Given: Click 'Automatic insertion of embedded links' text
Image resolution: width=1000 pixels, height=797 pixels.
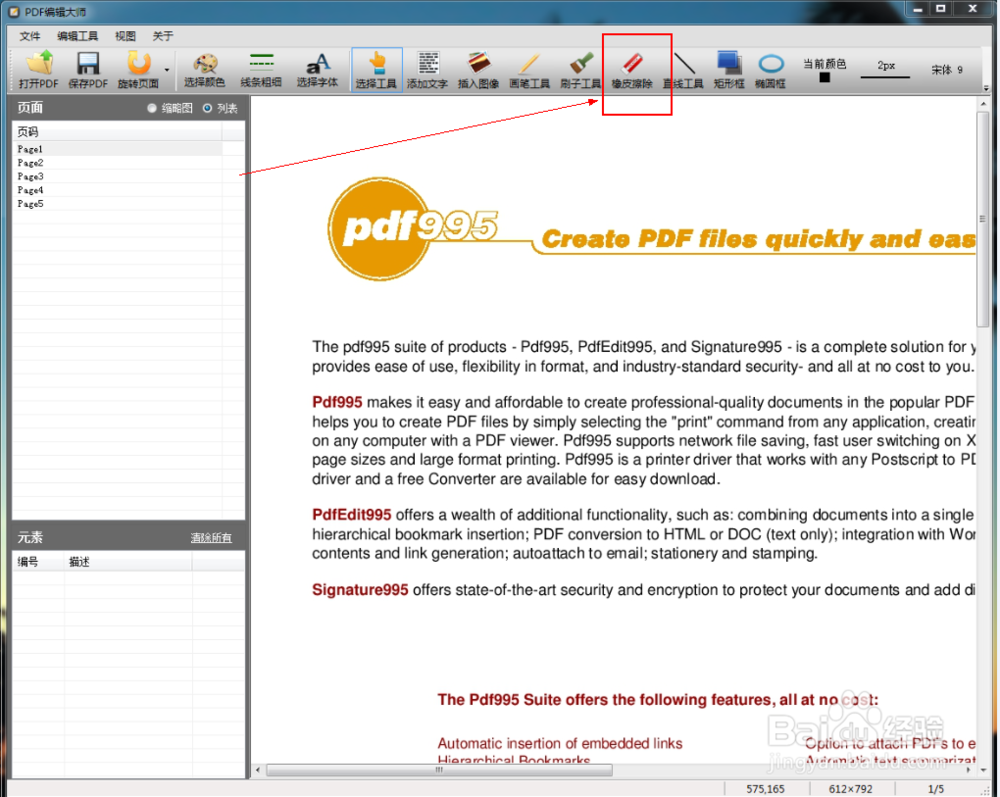Looking at the screenshot, I should click(x=560, y=743).
